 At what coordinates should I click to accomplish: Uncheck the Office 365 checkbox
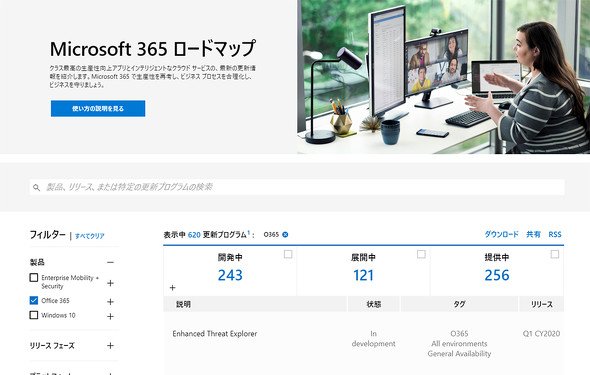(34, 300)
